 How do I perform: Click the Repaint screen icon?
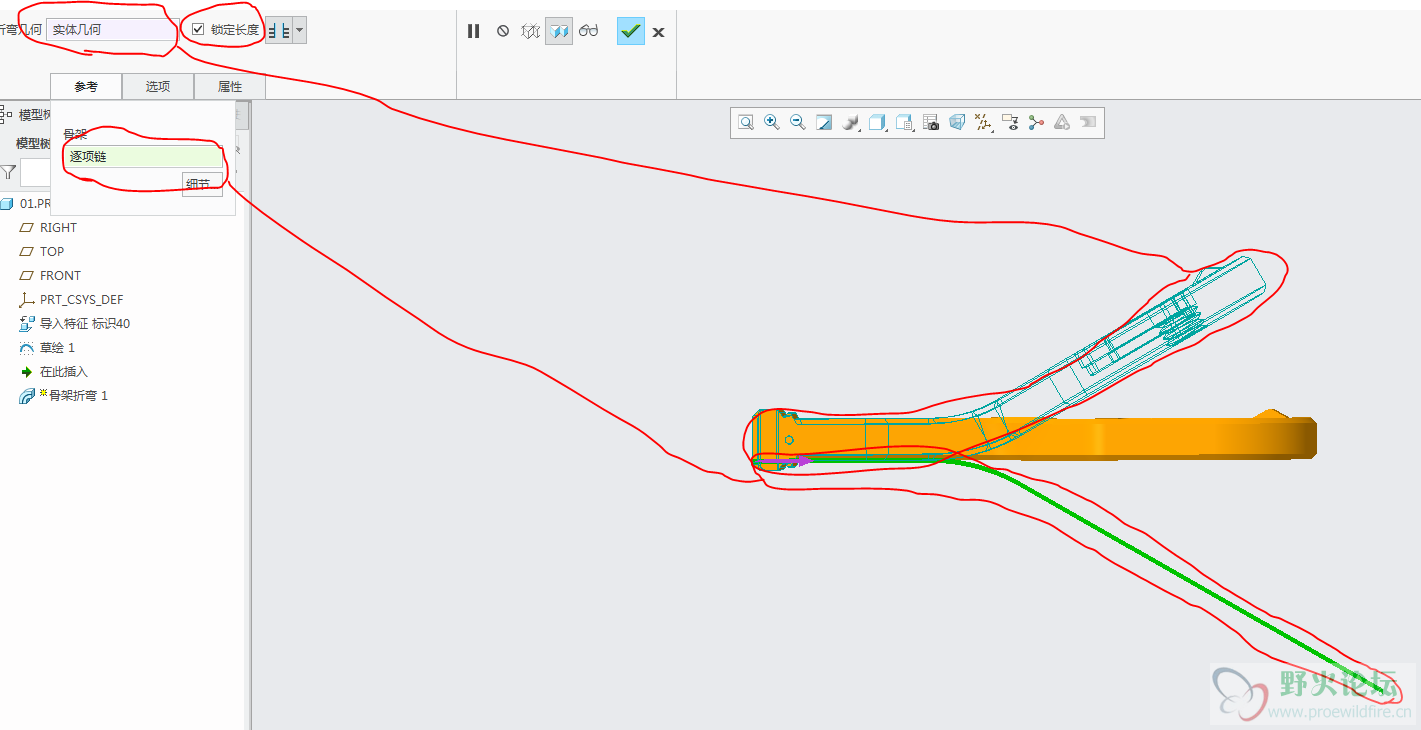824,123
